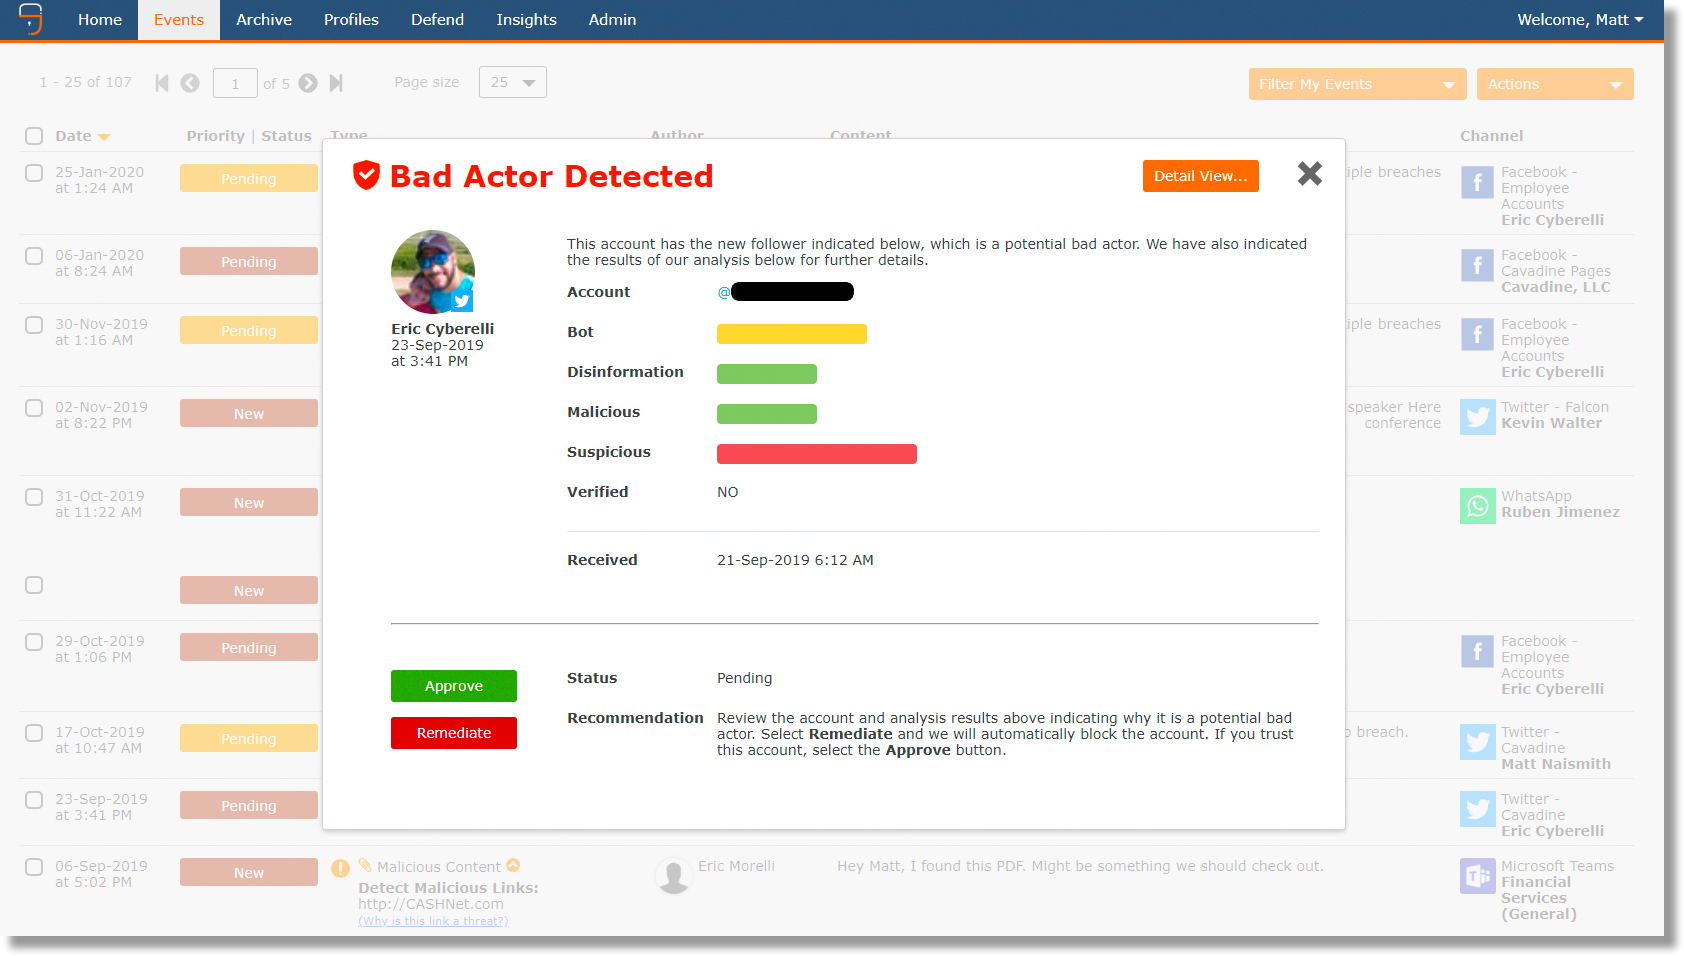Image resolution: width=1684 pixels, height=956 pixels.
Task: Click the red shield icon in dialog title
Action: [367, 175]
